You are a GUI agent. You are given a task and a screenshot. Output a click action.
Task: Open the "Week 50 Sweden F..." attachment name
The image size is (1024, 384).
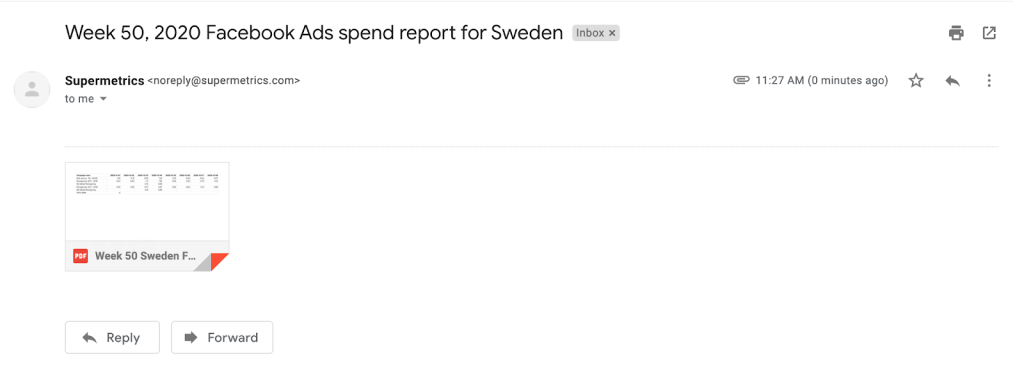[x=146, y=256]
